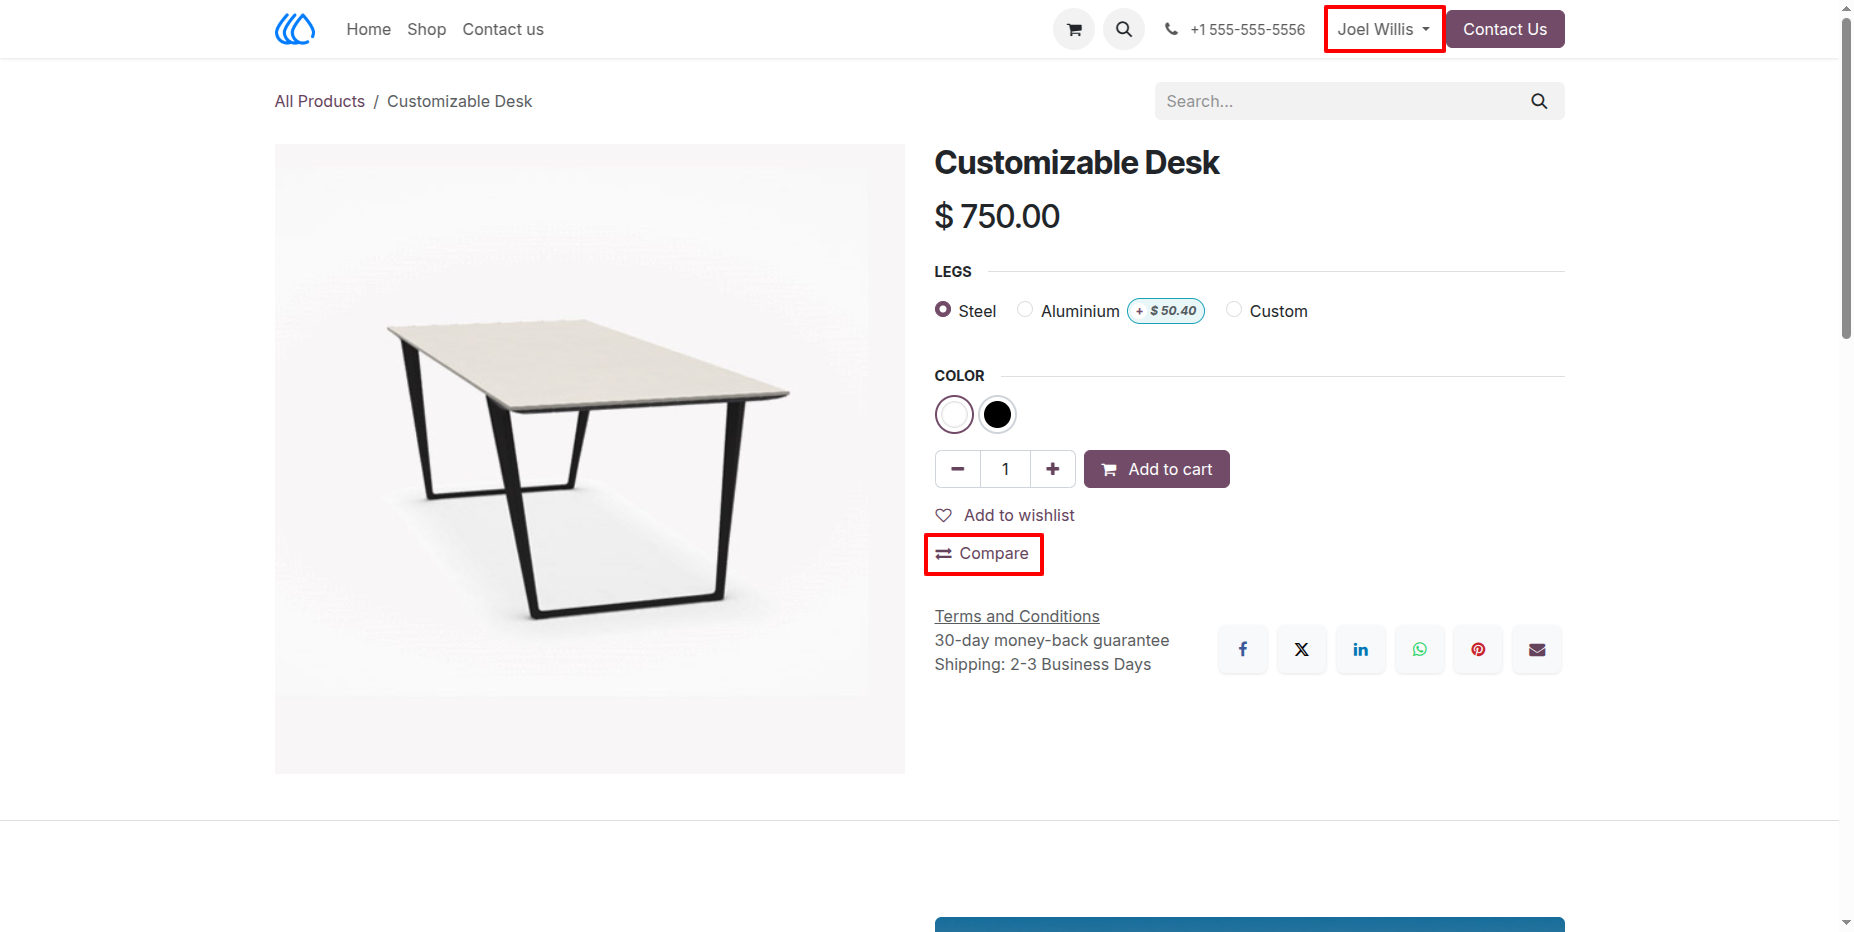This screenshot has height=932, width=1854.
Task: Increase quantity with plus button
Action: coord(1053,469)
